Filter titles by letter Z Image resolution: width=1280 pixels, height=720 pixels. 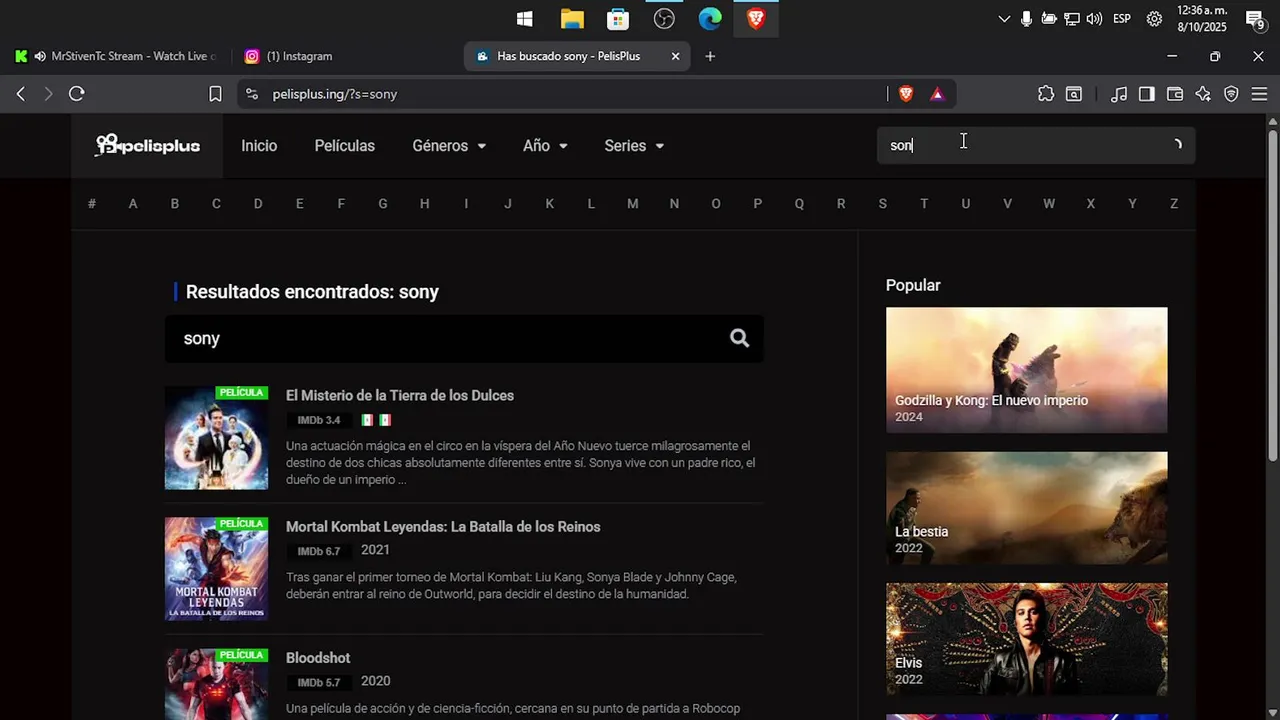[1174, 204]
